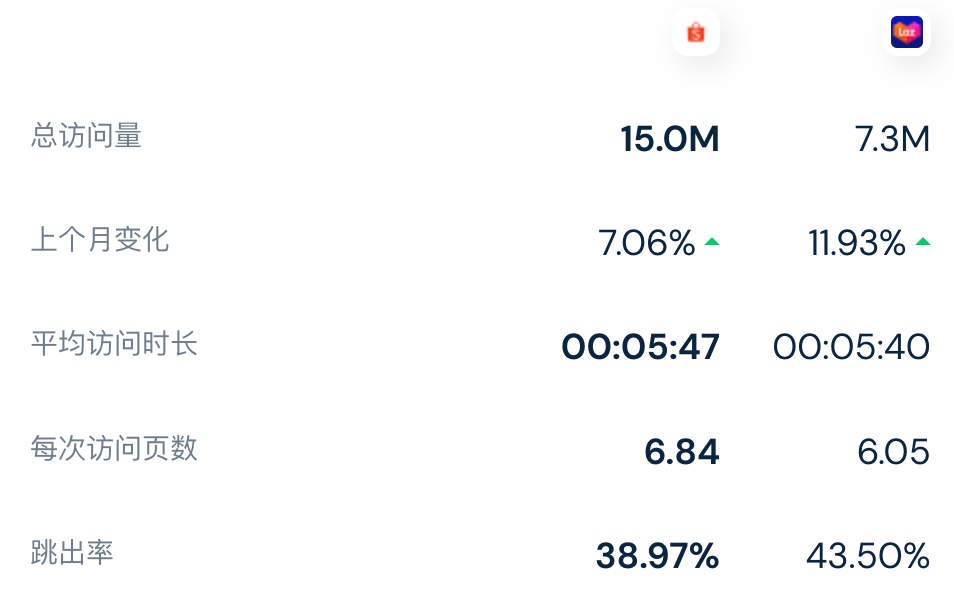Select the 平均访问时长 row label

114,344
